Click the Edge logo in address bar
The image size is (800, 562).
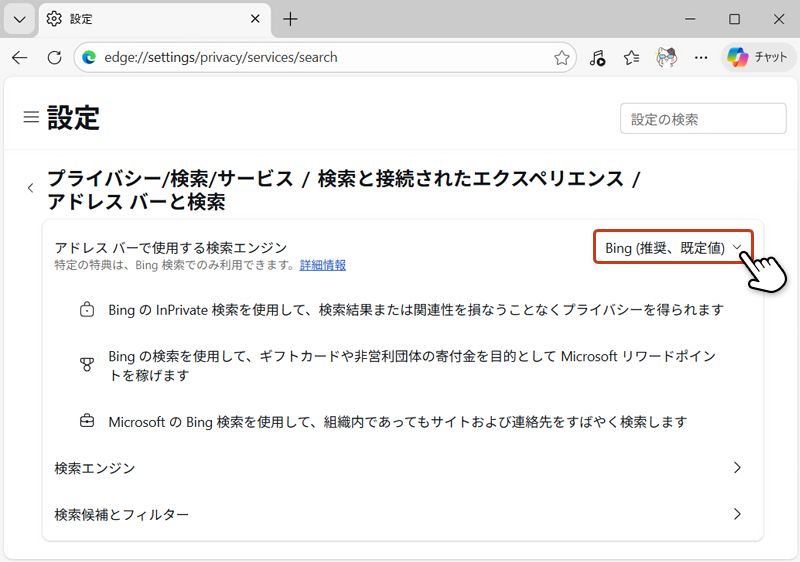(x=89, y=58)
